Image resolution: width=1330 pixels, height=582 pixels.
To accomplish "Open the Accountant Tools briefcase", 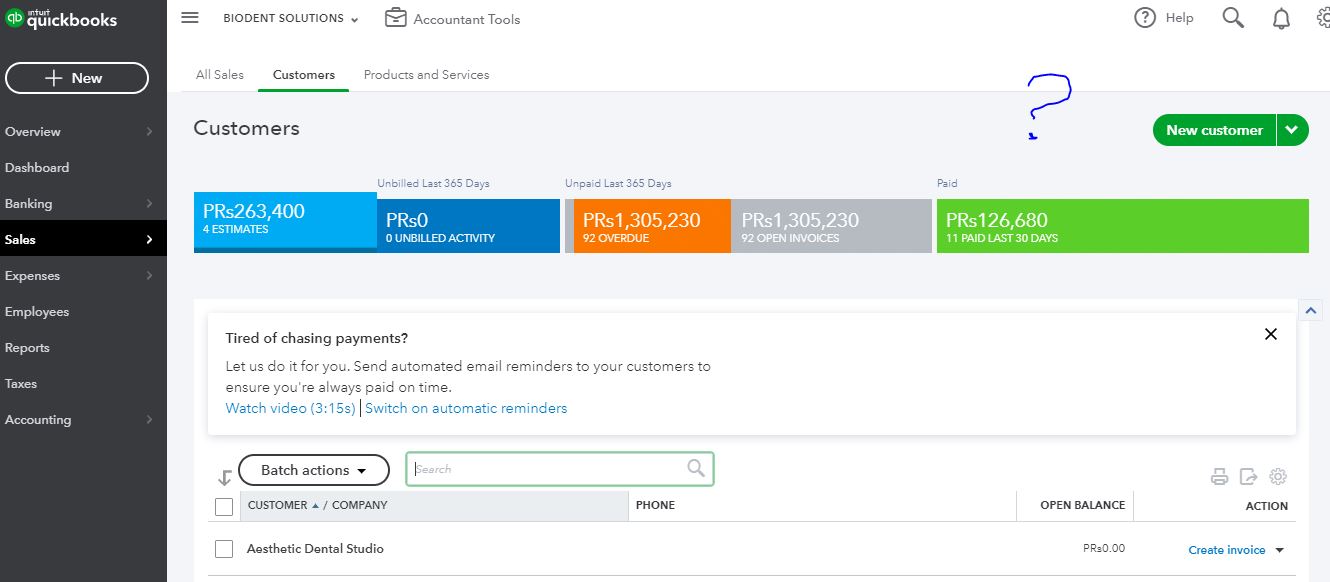I will point(395,18).
